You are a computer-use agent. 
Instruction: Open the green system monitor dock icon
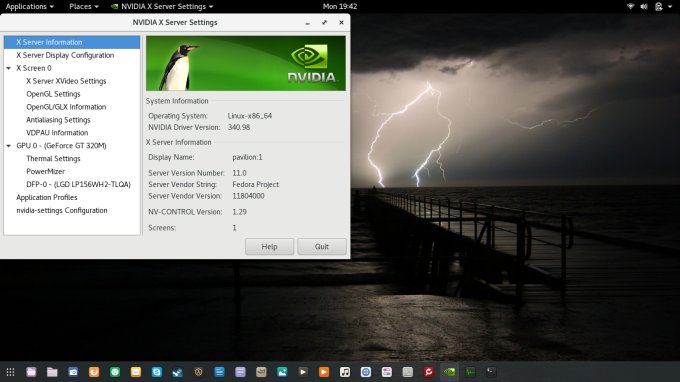click(x=470, y=372)
